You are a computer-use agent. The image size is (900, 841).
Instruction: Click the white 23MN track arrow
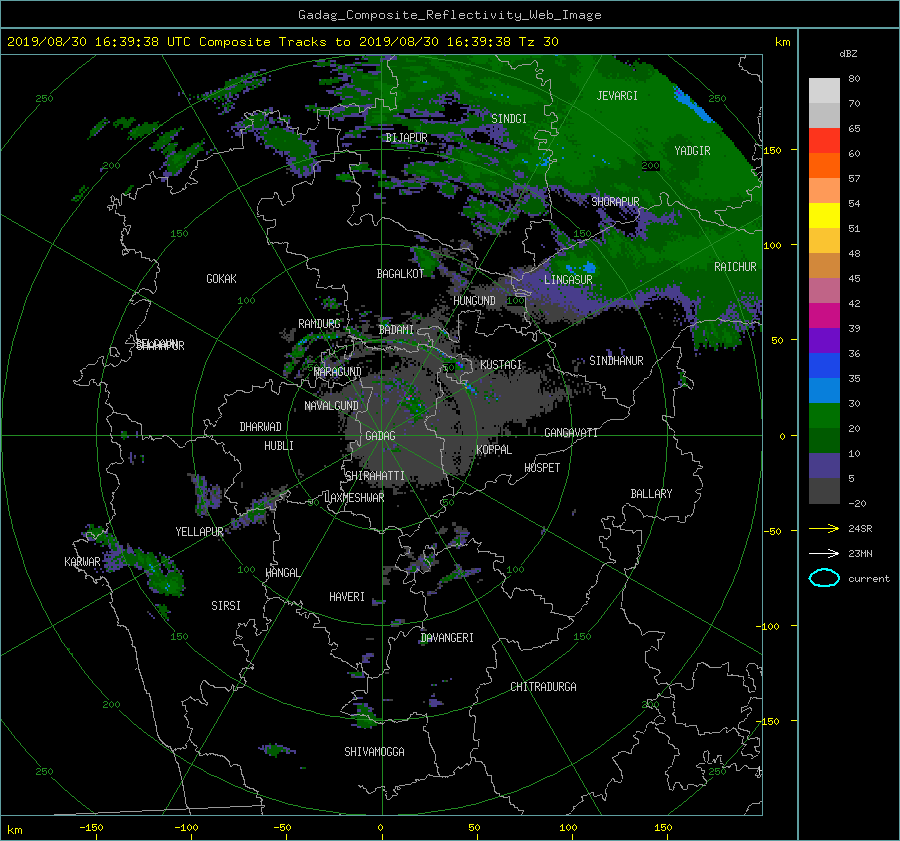click(x=824, y=553)
